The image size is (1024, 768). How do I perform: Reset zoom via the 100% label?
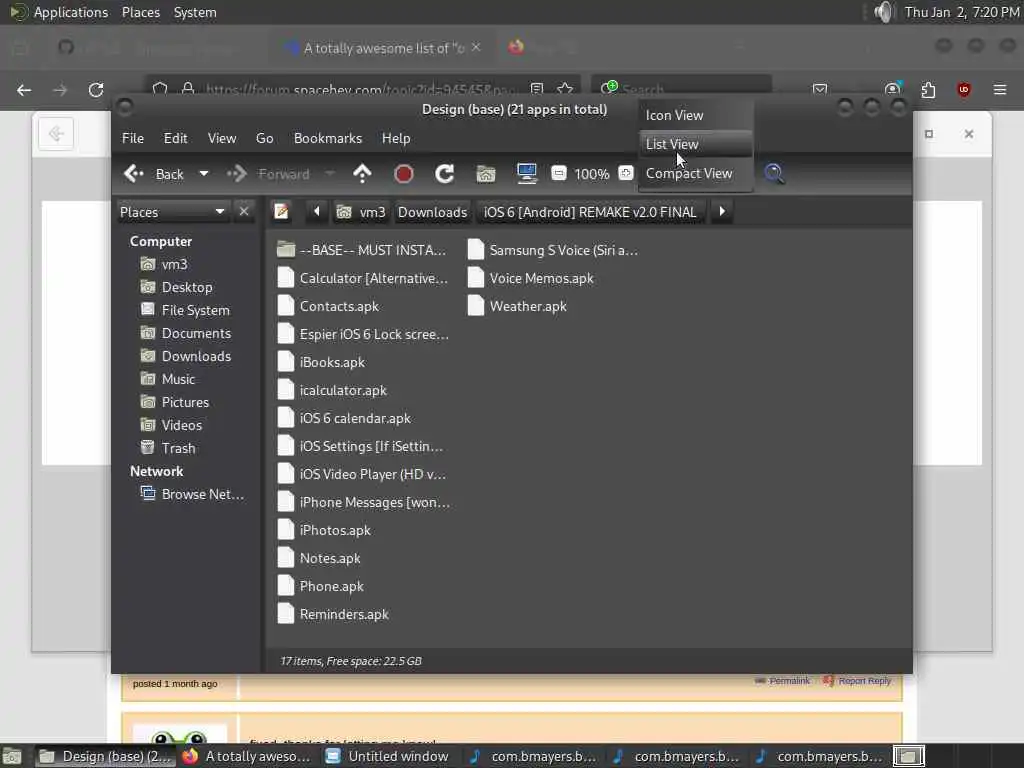click(x=592, y=174)
